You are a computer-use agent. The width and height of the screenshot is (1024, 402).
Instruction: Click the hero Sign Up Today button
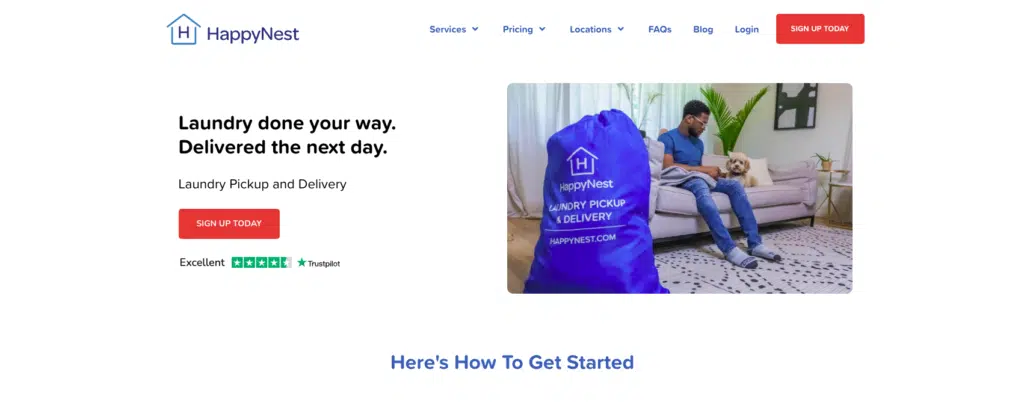[x=229, y=223]
